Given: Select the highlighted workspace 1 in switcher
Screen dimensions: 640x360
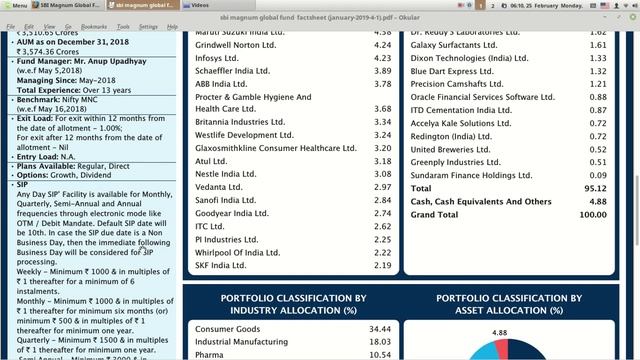Looking at the screenshot, I should [480, 5].
